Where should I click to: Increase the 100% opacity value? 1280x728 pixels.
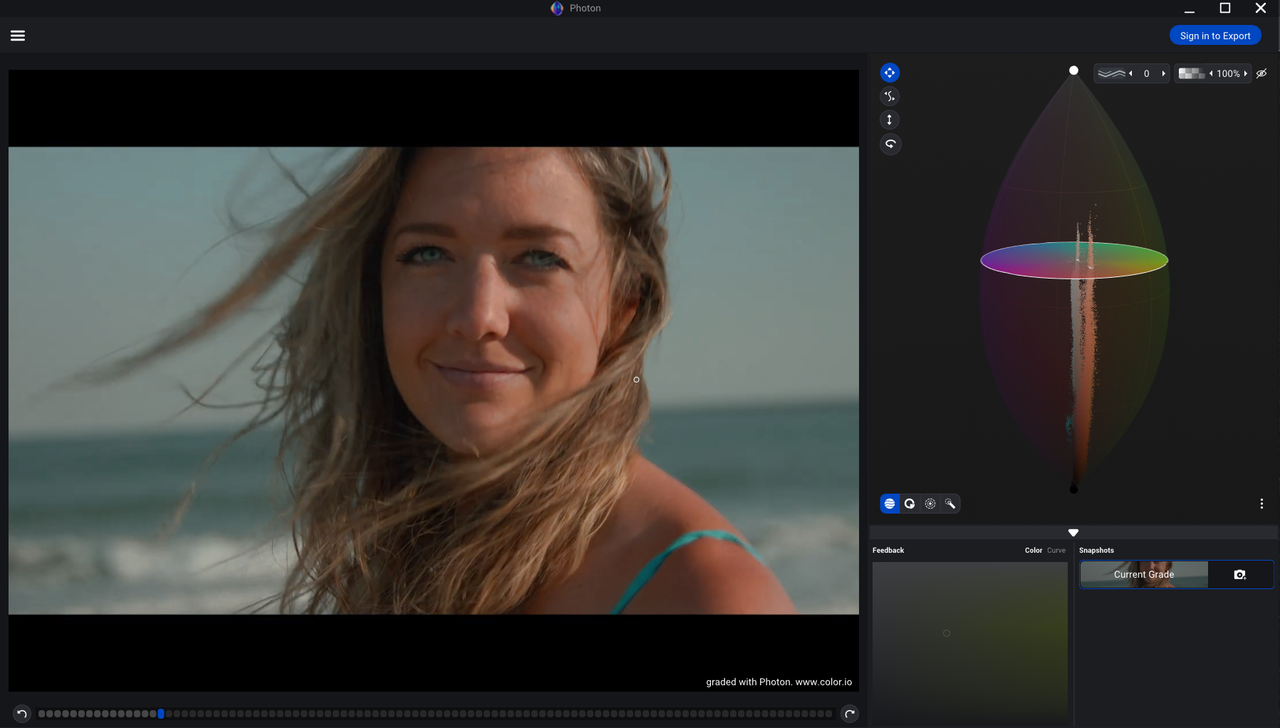pos(1245,73)
